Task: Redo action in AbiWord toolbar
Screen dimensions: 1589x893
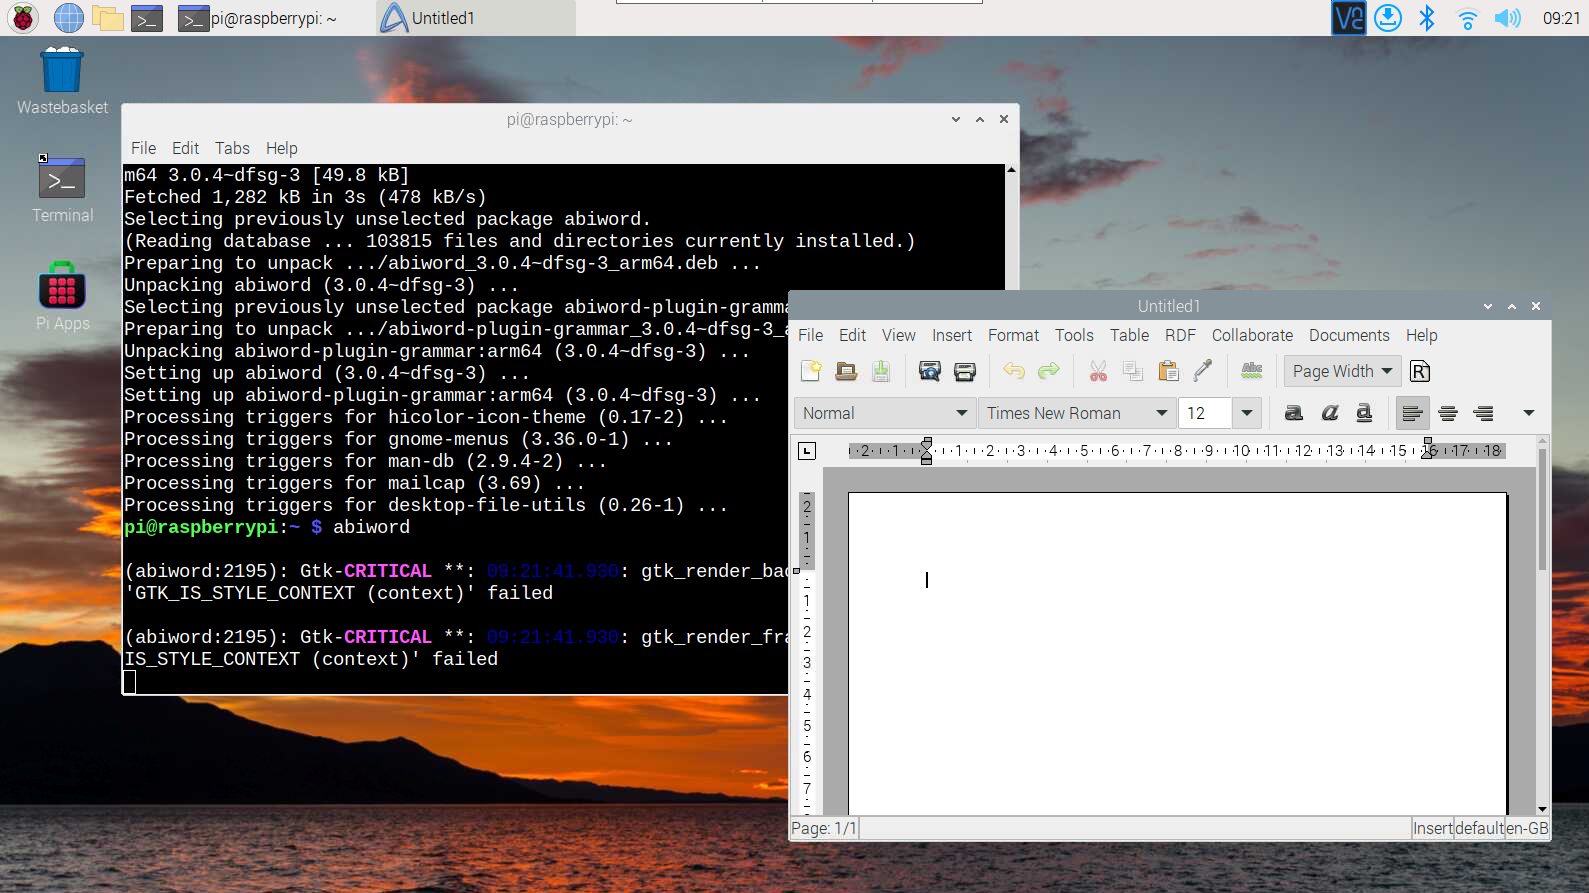Action: [1048, 371]
